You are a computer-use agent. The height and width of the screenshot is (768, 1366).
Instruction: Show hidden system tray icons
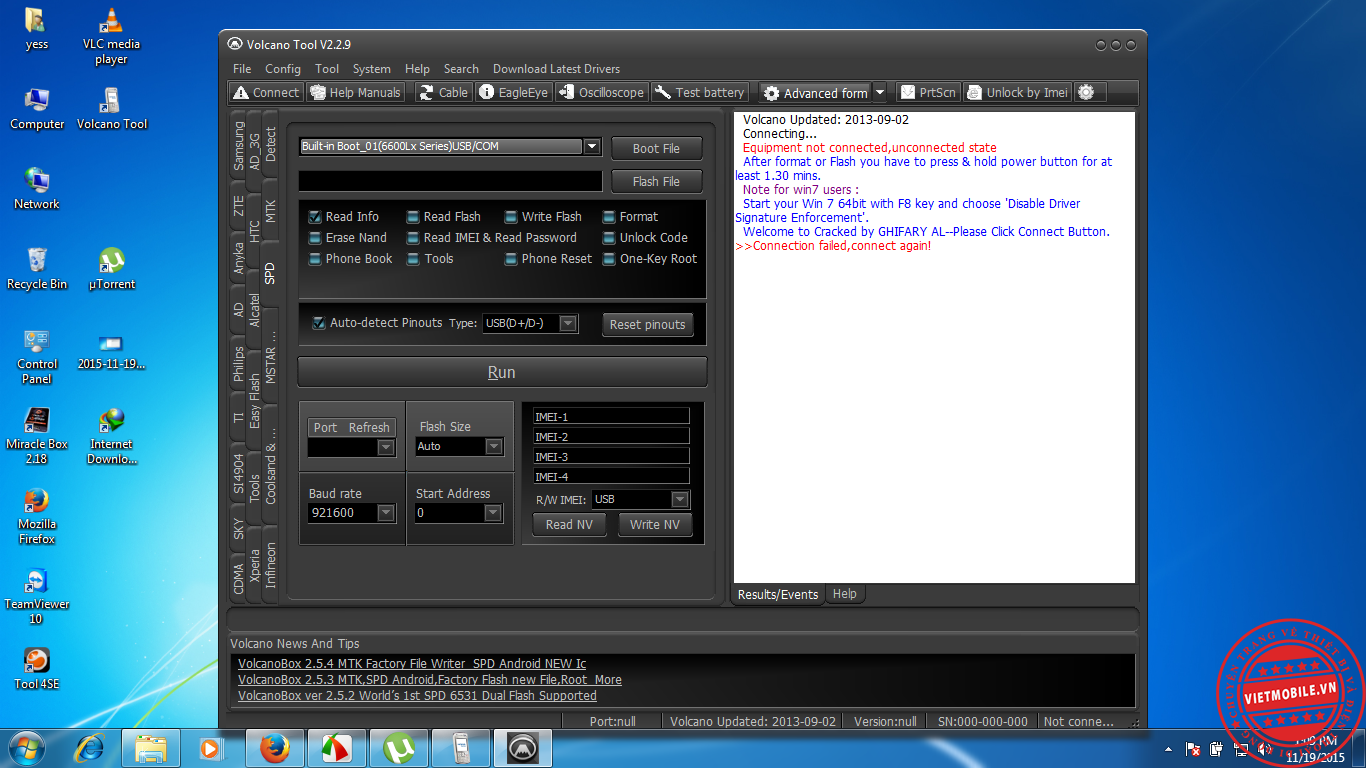click(1169, 748)
